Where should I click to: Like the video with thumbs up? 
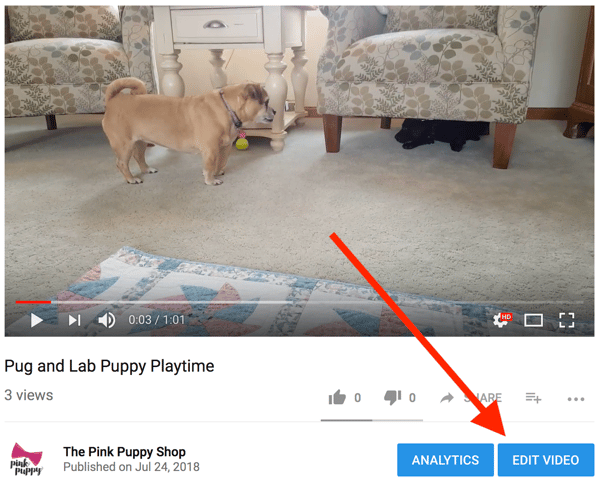point(337,398)
